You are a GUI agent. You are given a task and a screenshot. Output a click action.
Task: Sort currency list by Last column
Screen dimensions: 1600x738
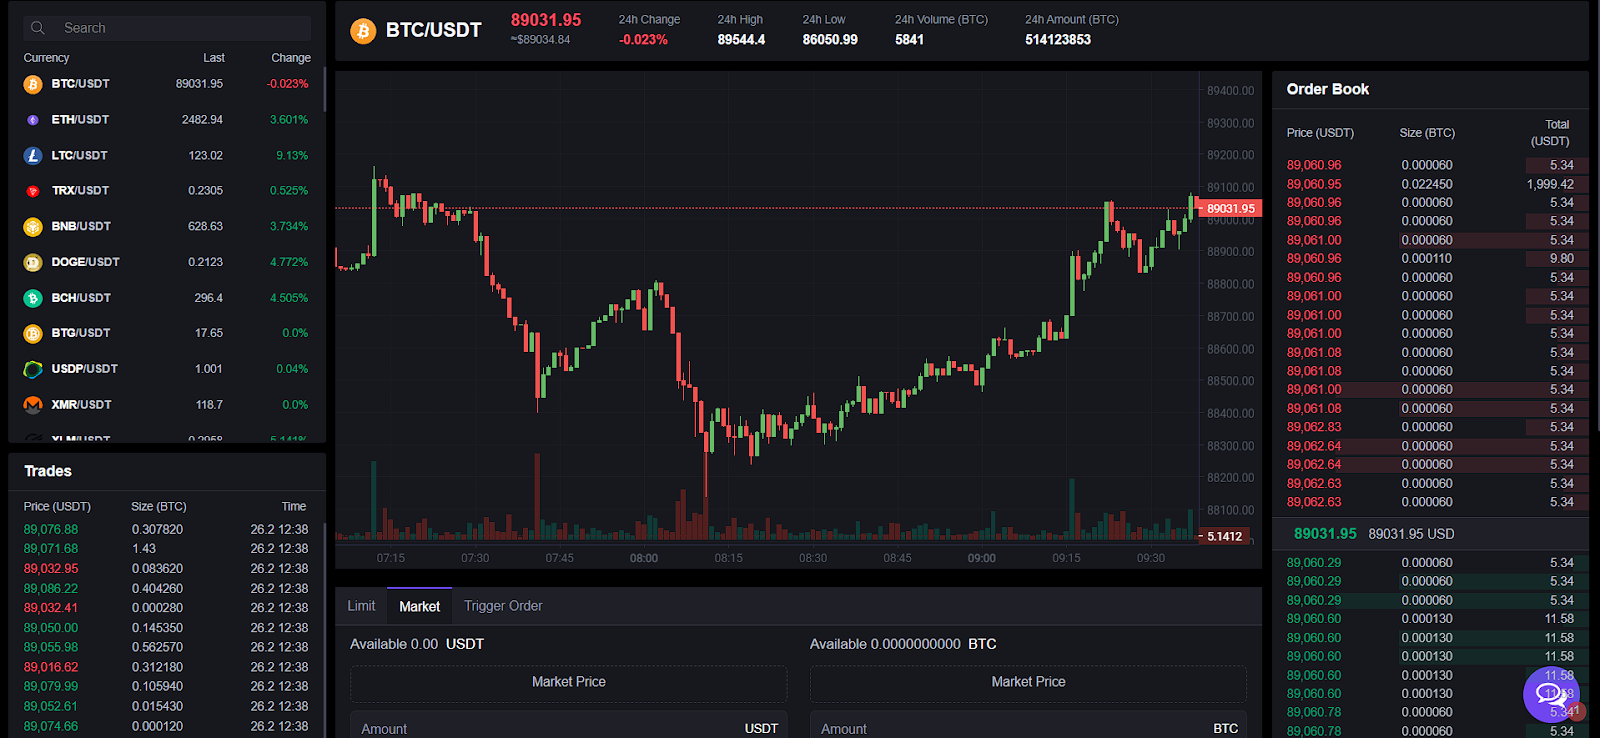(x=214, y=58)
